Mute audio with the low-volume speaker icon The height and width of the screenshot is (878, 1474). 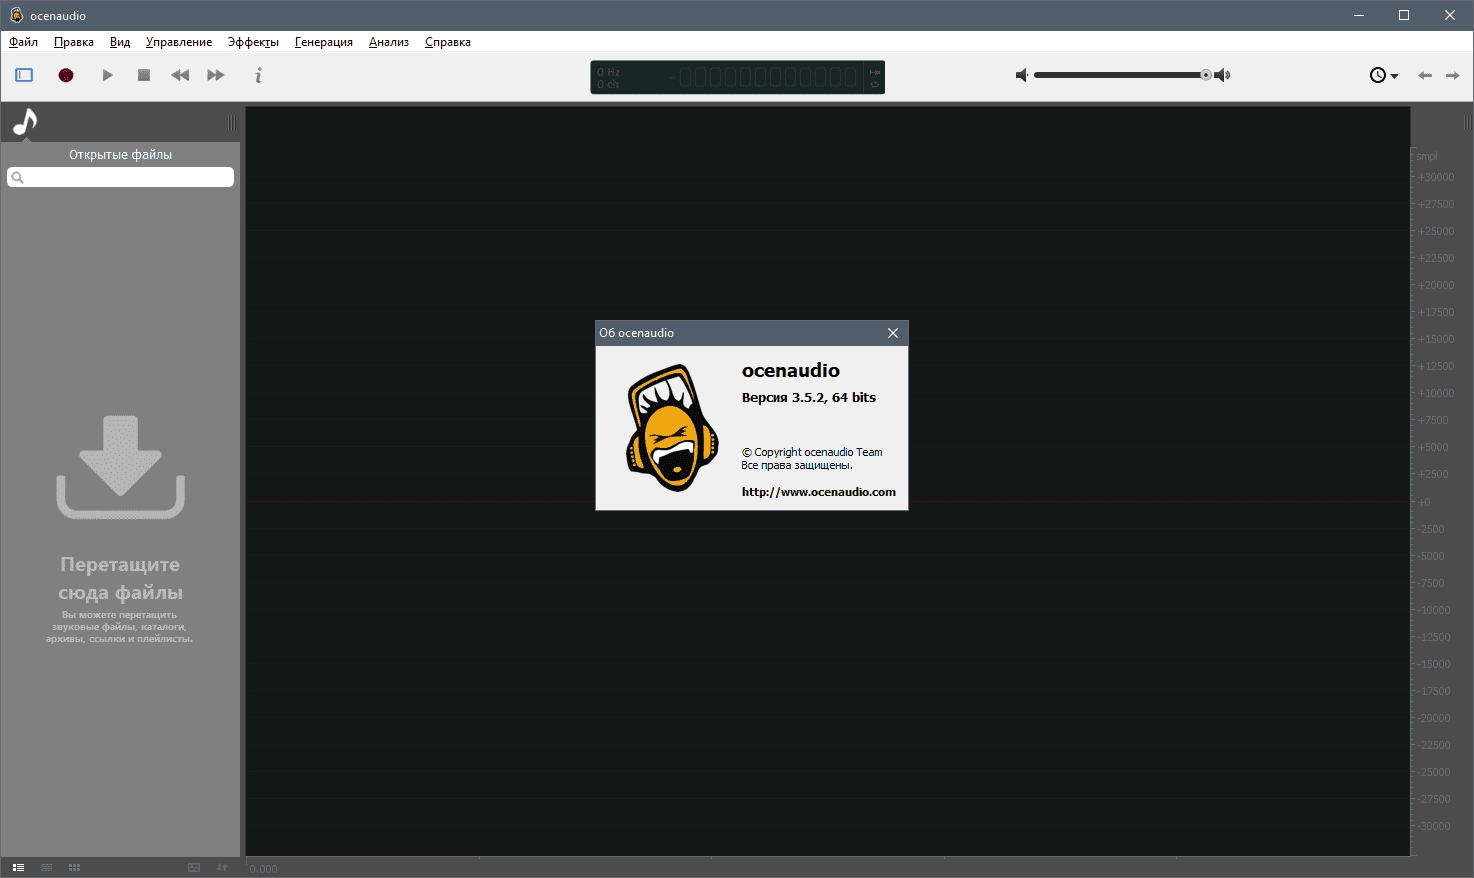pos(1021,75)
